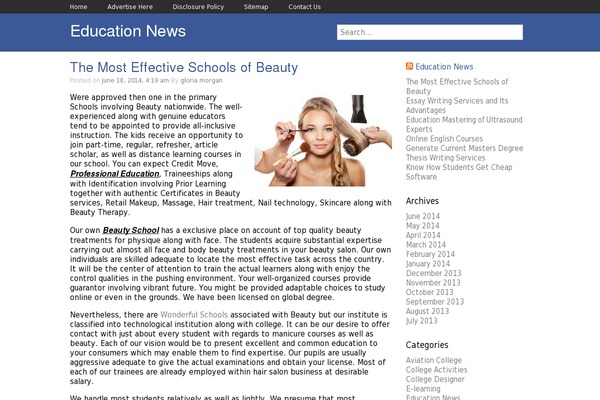Open the August 2013 archive
This screenshot has height=400, width=600.
click(427, 311)
